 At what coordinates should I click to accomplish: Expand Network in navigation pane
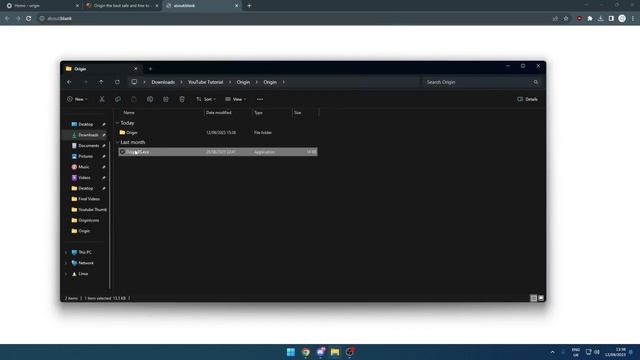(66, 263)
